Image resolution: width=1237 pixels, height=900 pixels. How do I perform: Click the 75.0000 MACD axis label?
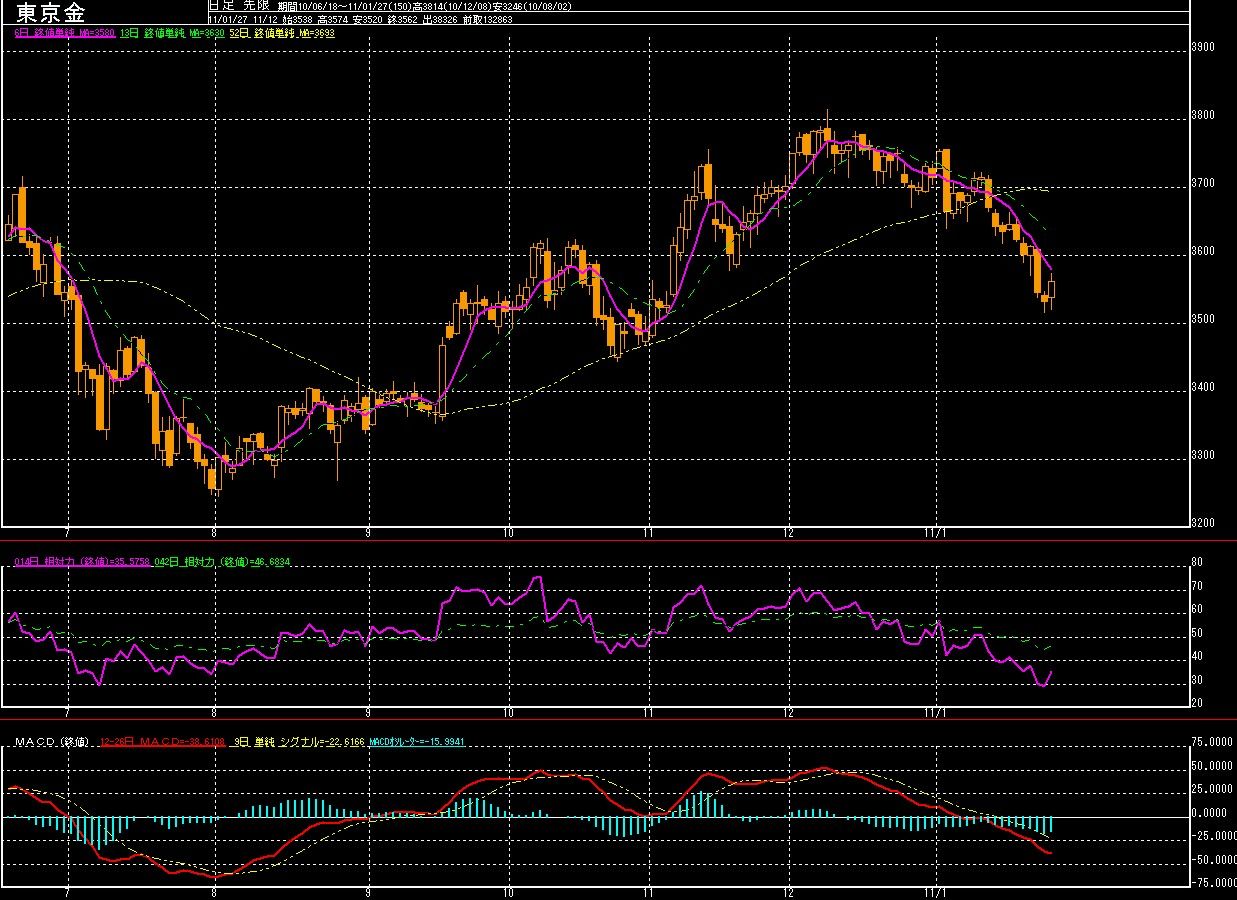[x=1213, y=742]
